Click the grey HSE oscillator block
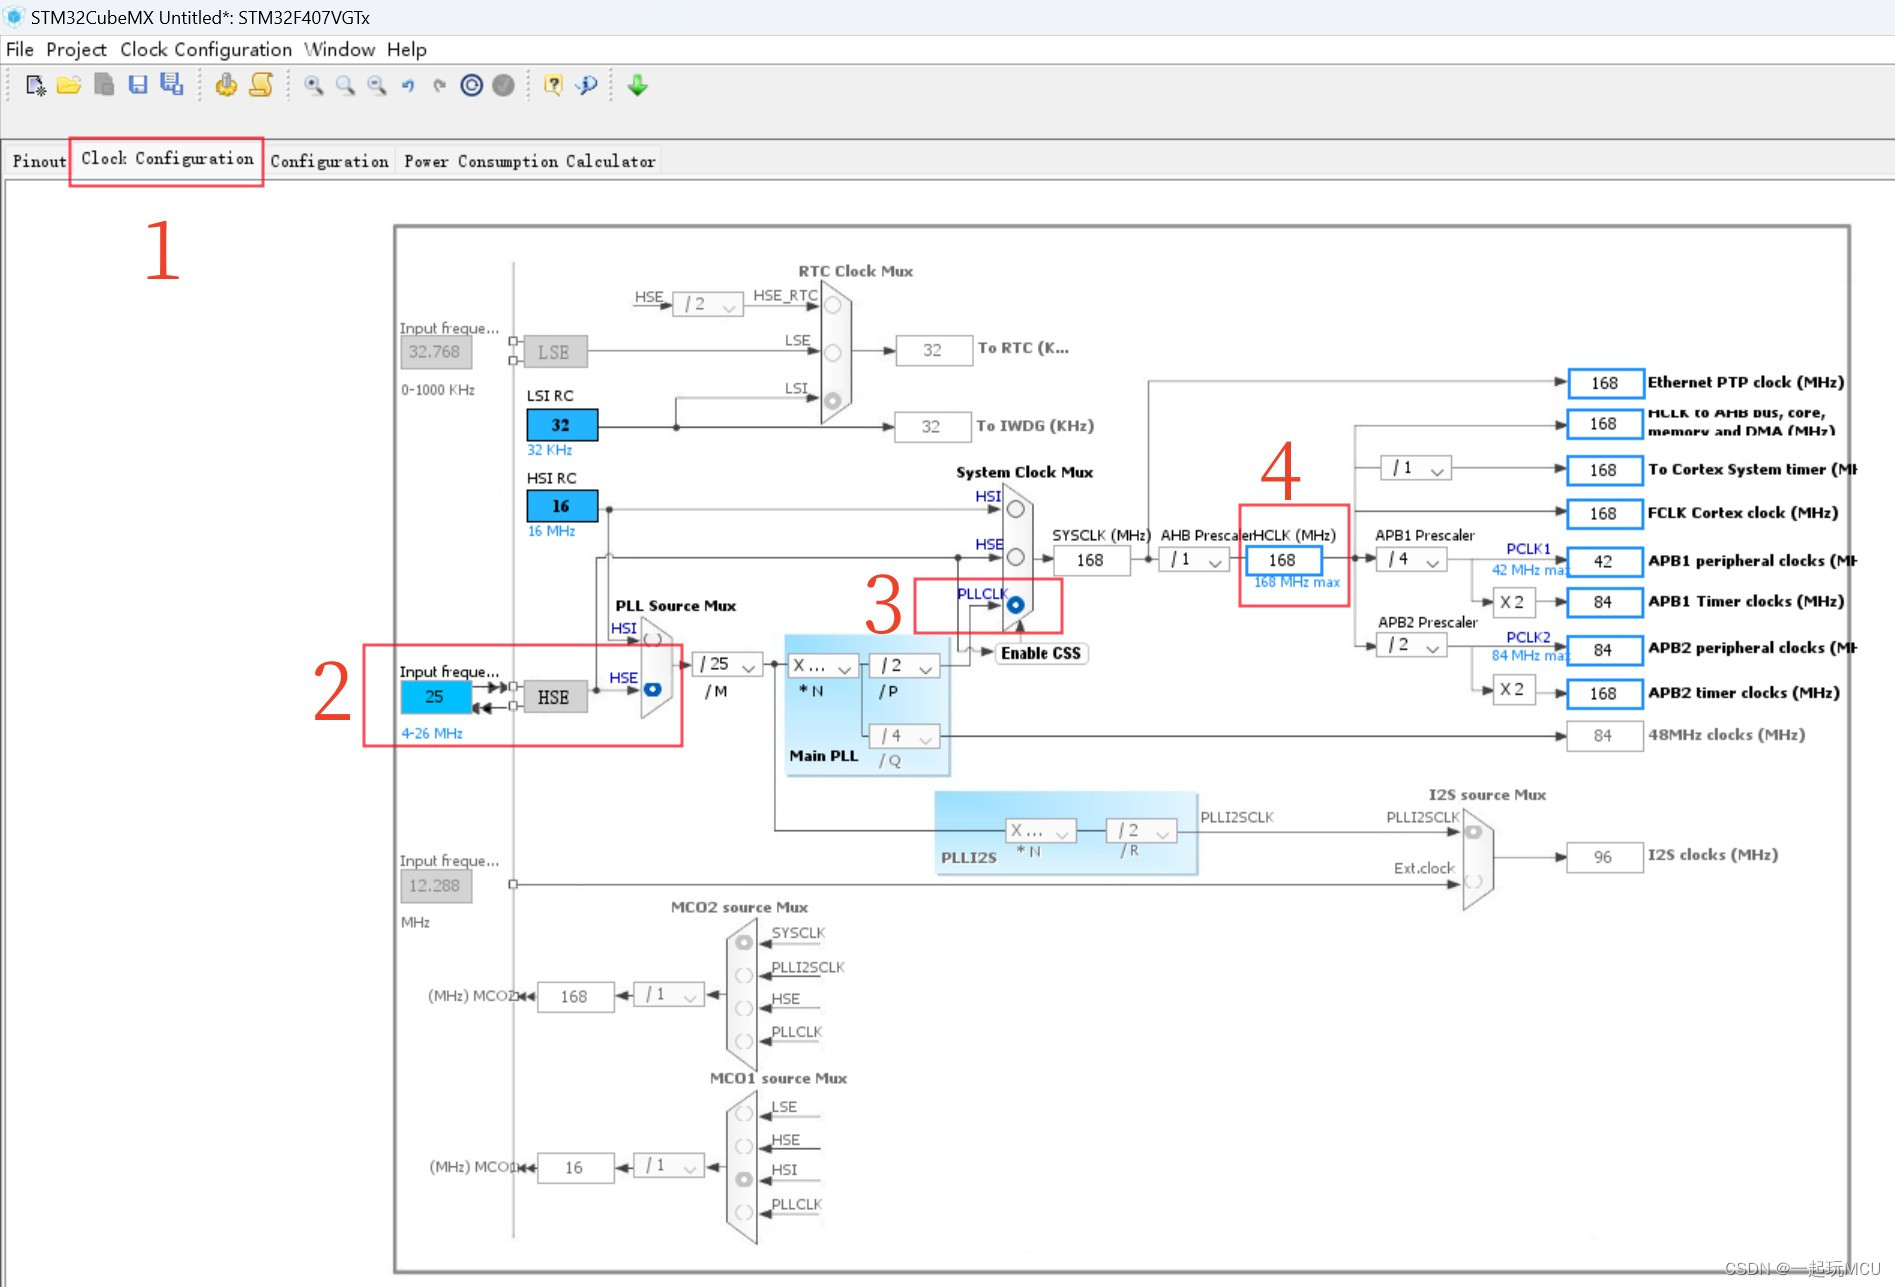The image size is (1895, 1287). pos(553,697)
